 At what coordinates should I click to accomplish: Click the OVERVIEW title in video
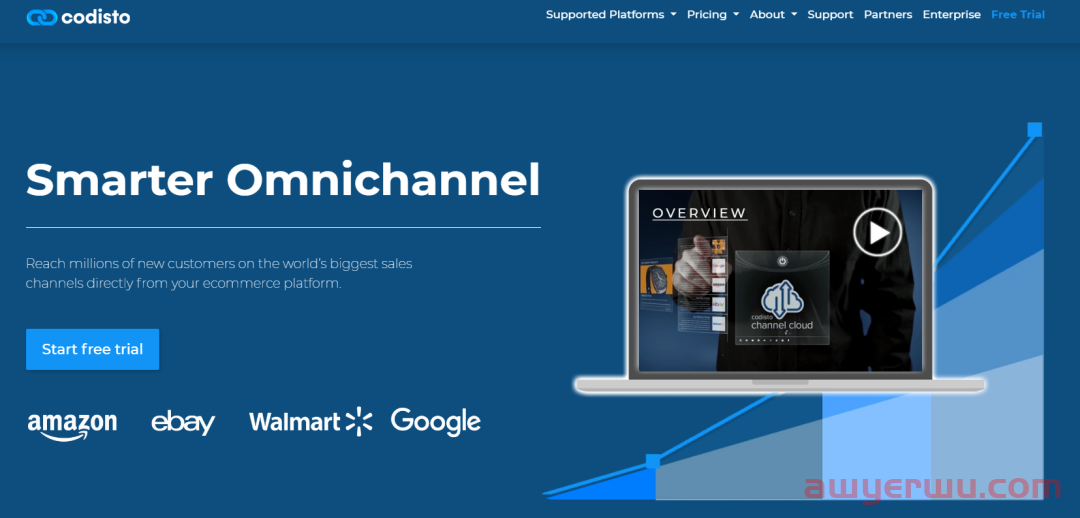tap(699, 214)
